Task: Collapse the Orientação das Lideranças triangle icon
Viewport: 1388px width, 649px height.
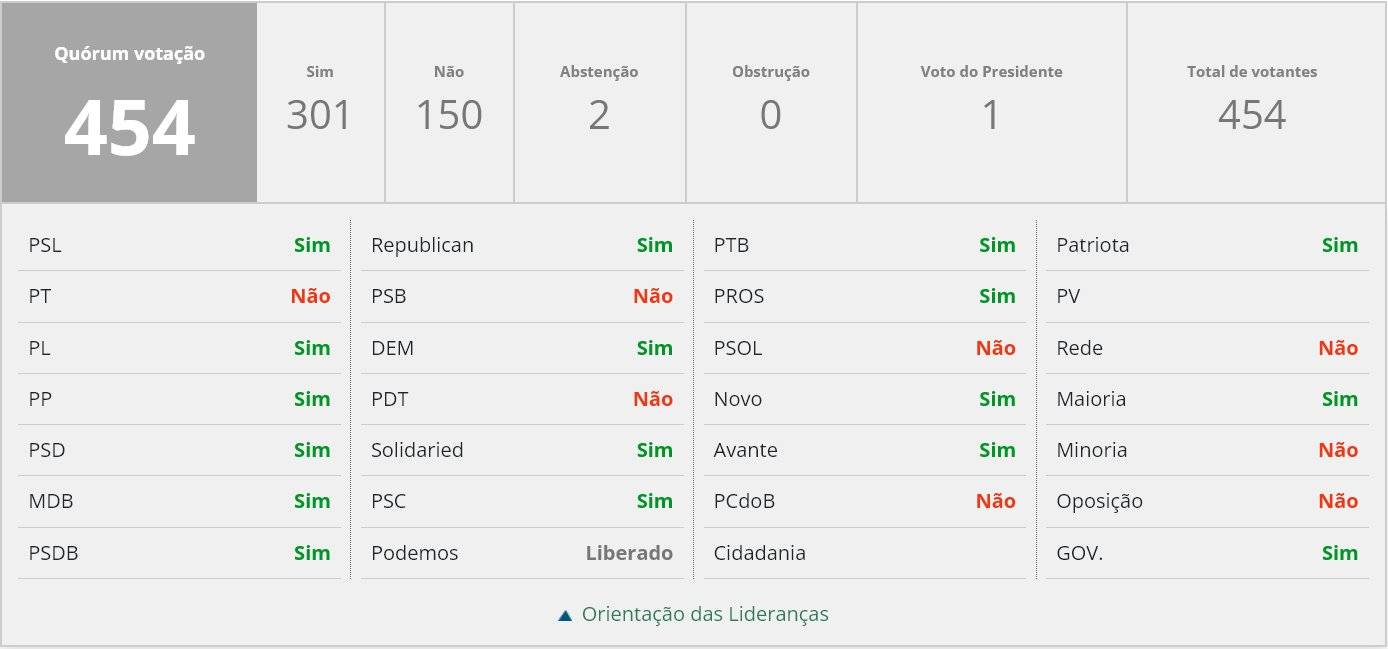Action: click(x=565, y=616)
